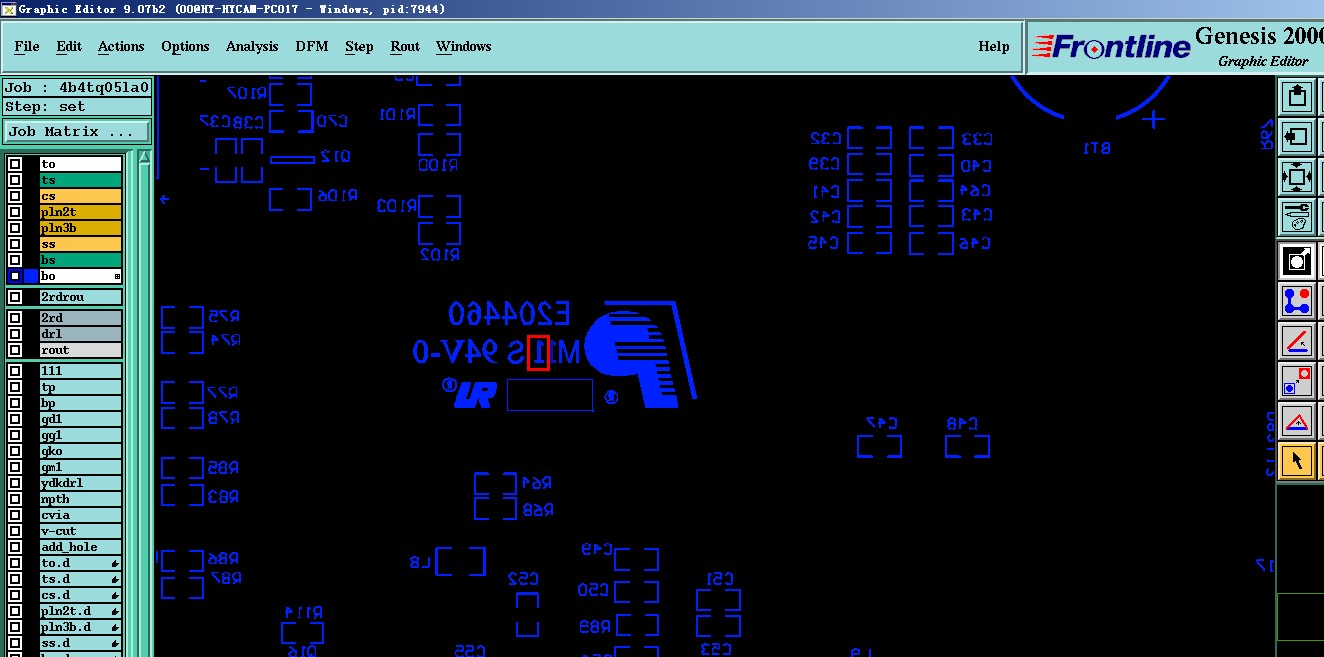The image size is (1324, 657).
Task: Click the Job : 4b4tq051a0 field
Action: point(77,88)
